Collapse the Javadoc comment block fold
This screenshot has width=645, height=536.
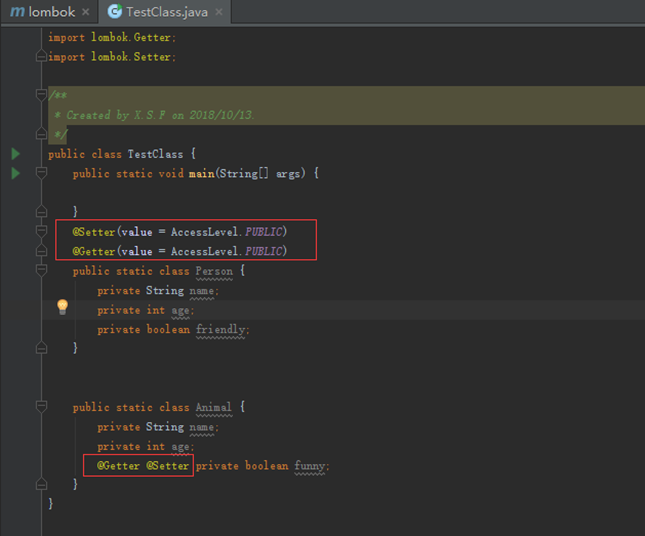click(41, 96)
